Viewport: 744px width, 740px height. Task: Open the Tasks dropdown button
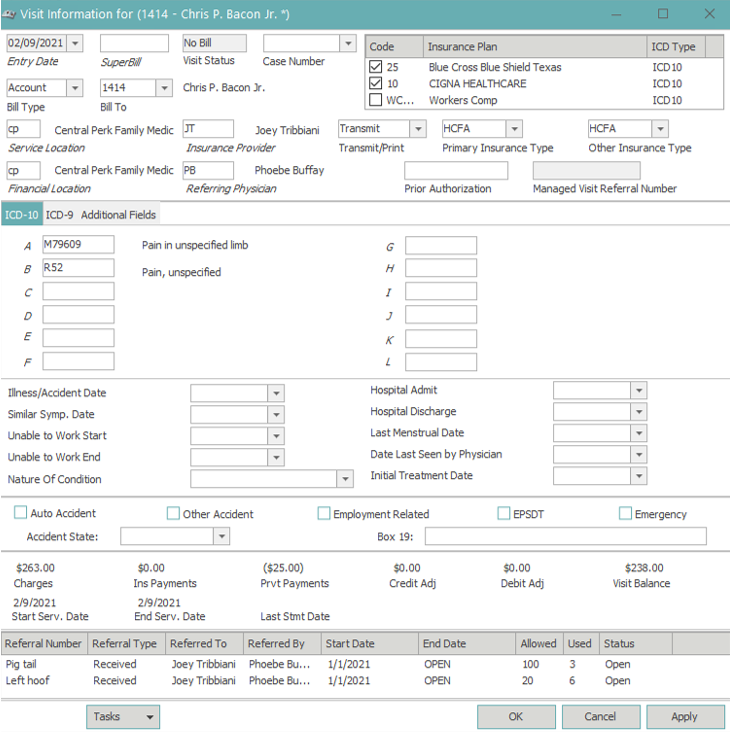pos(122,717)
